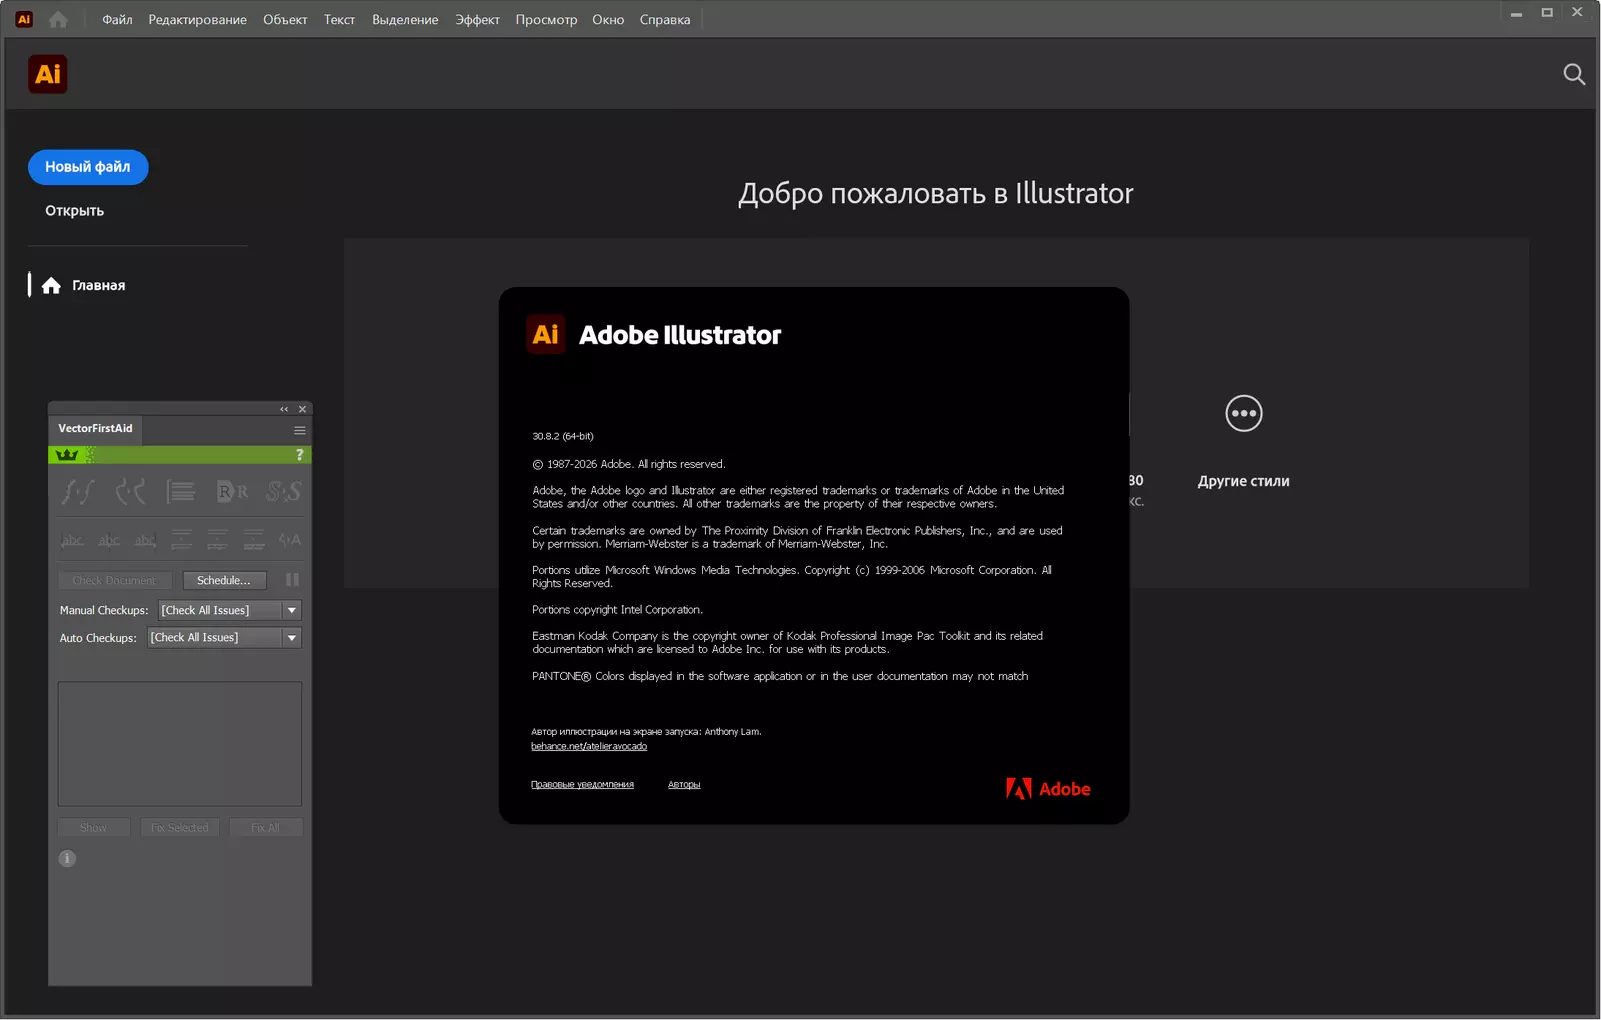Viewport: 1601px width, 1020px height.
Task: Click the Check Document button
Action: coord(114,580)
